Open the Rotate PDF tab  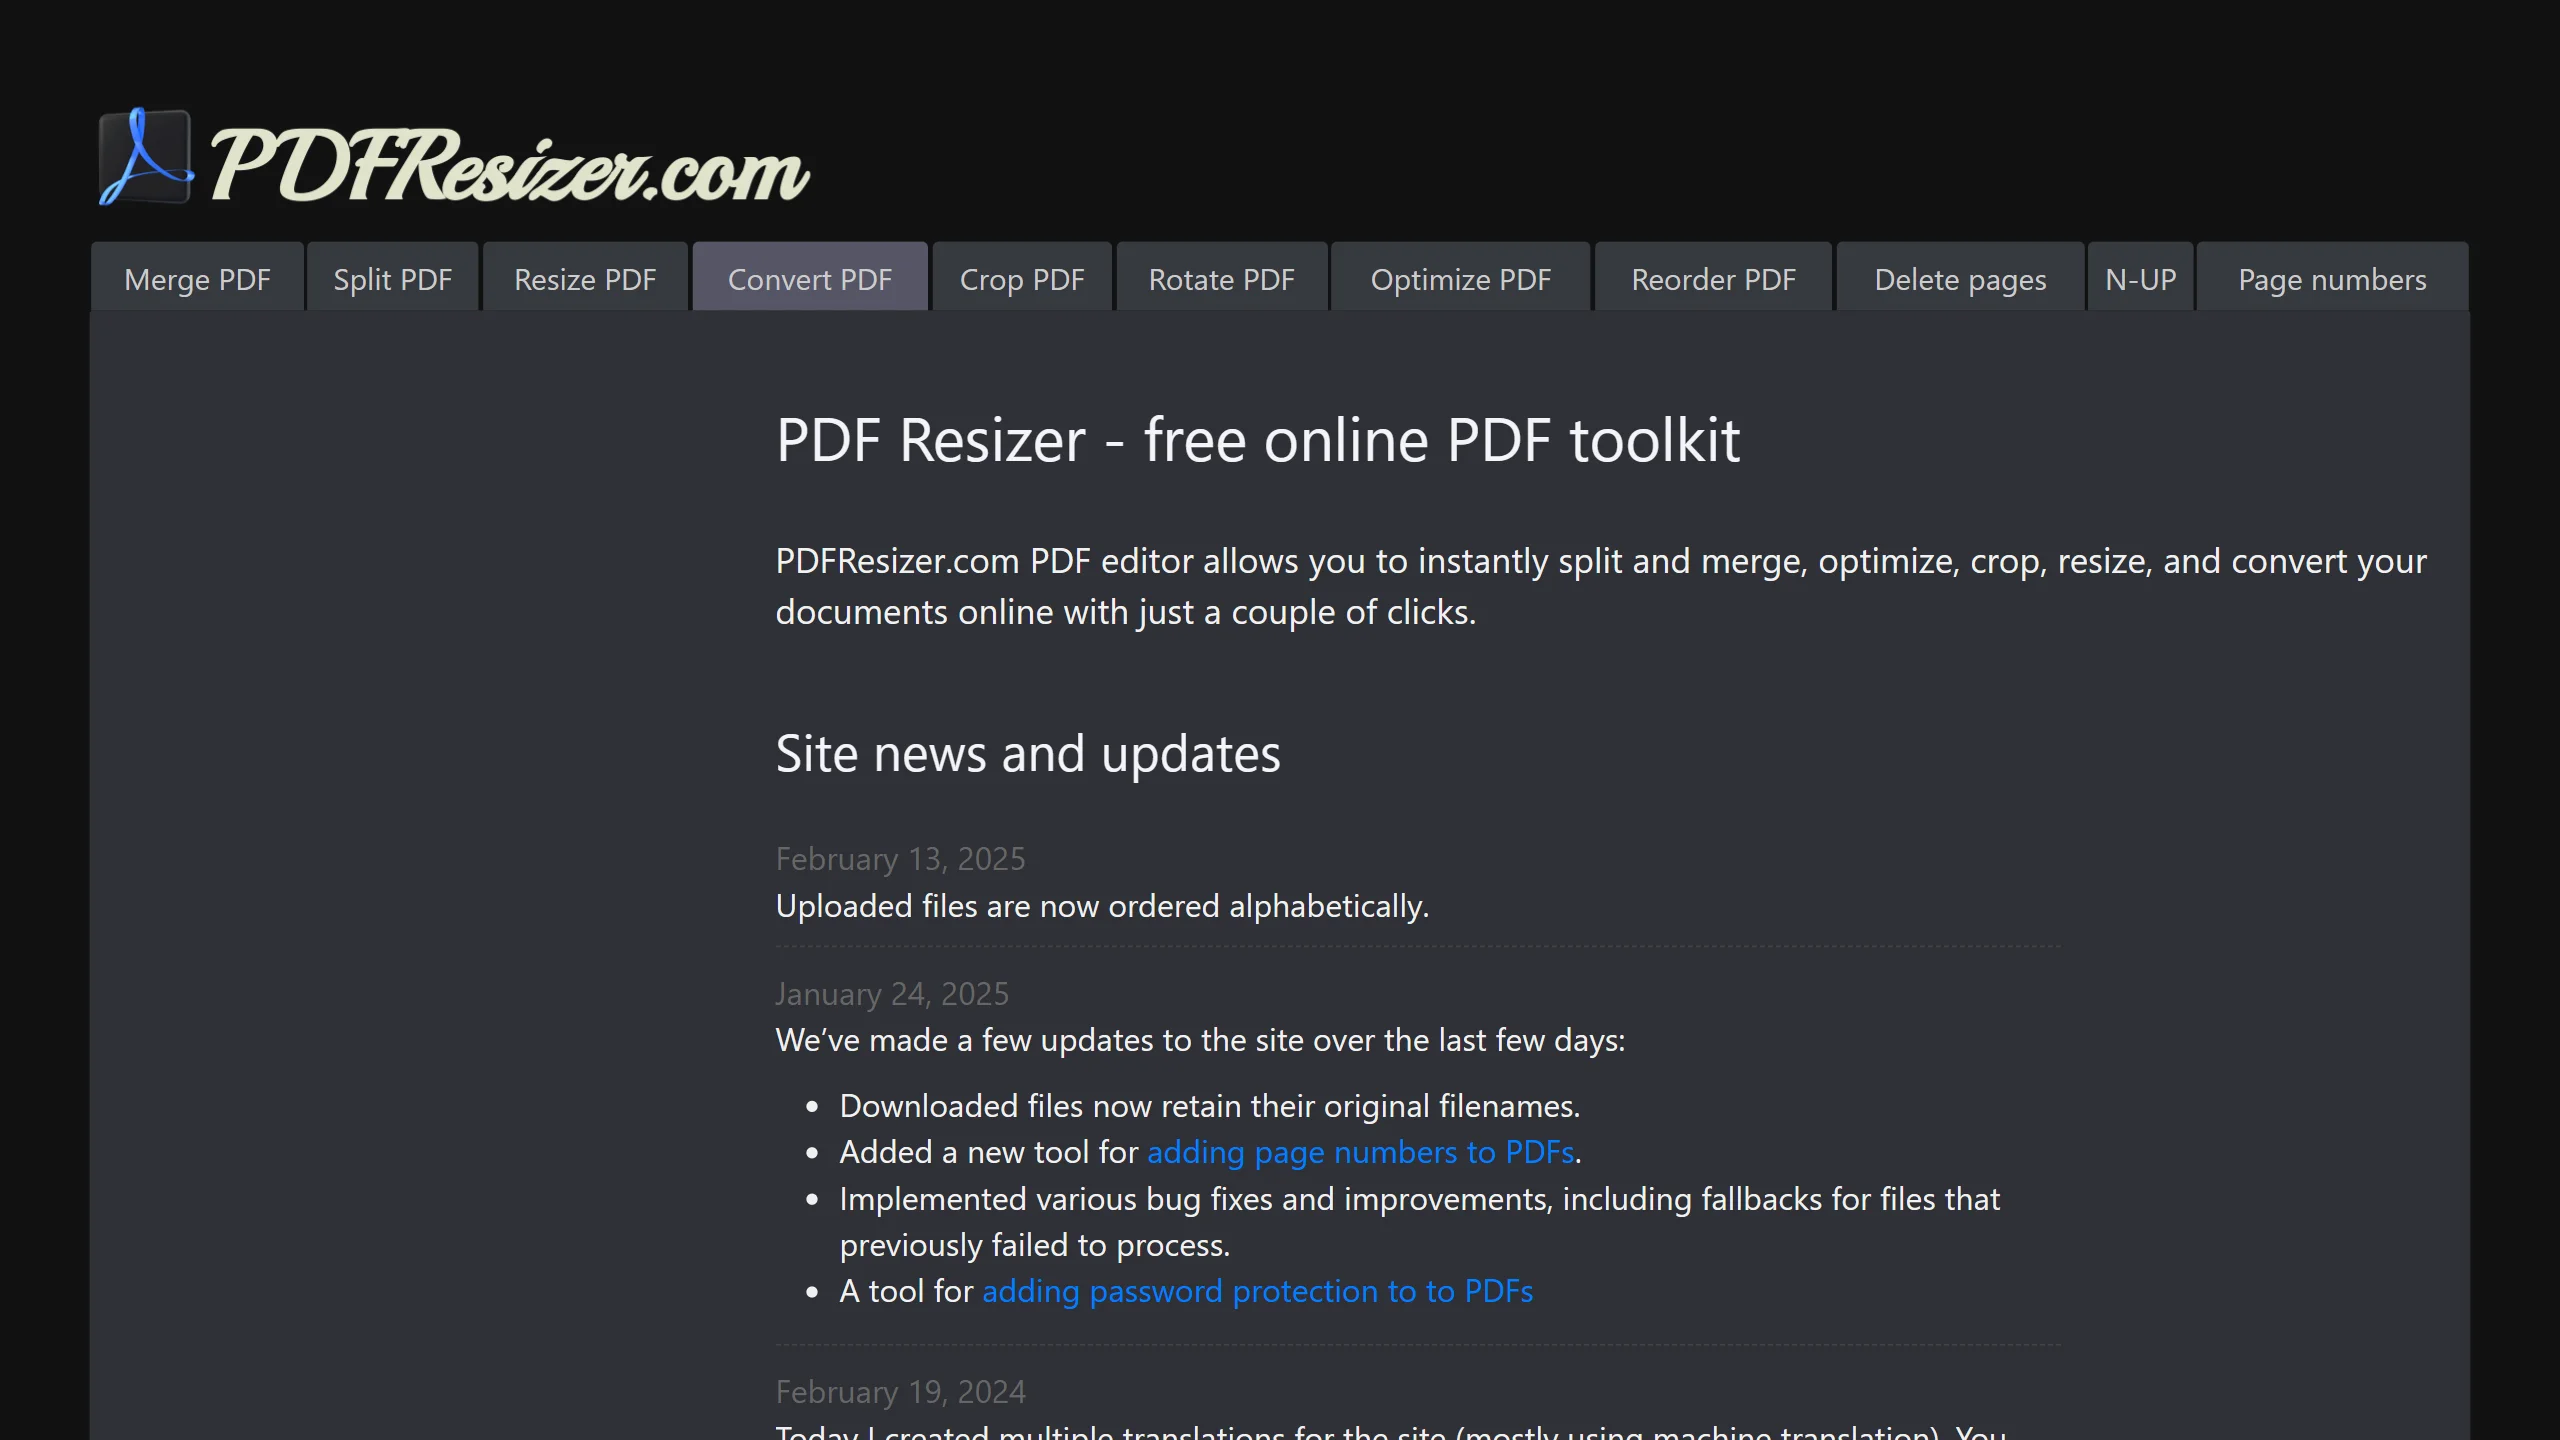coord(1221,280)
